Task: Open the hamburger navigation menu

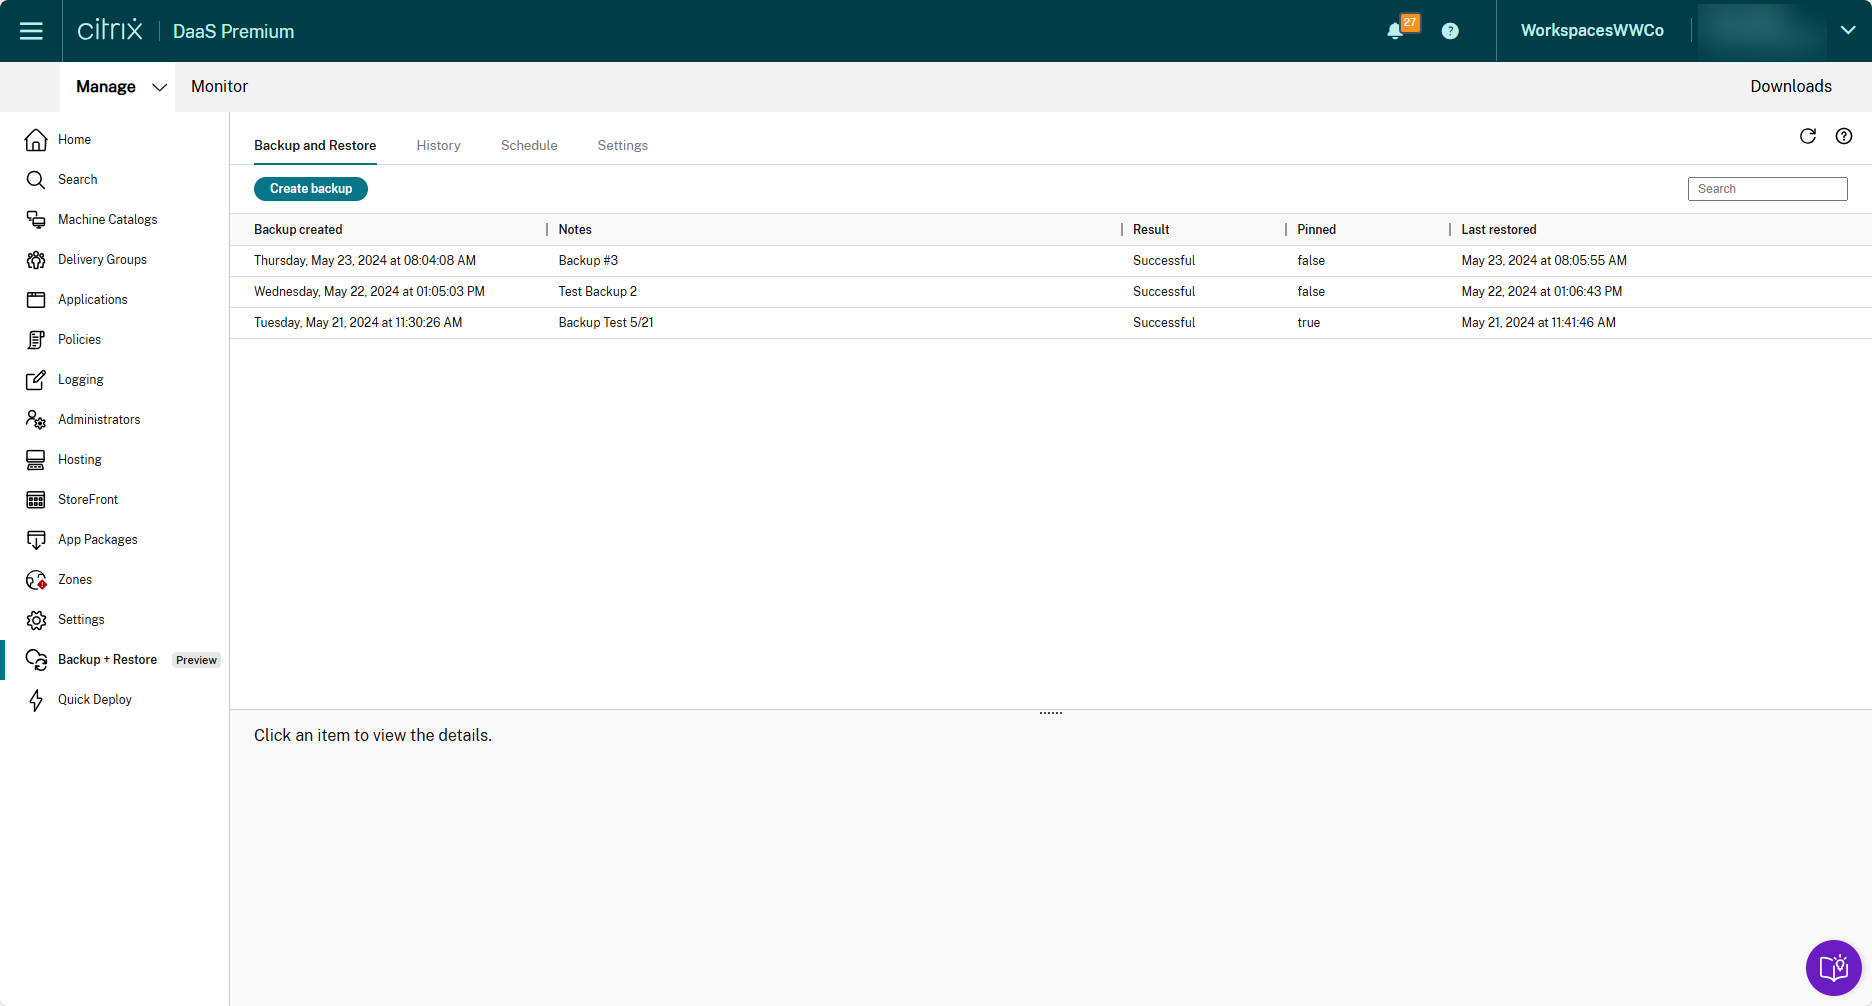Action: tap(31, 31)
